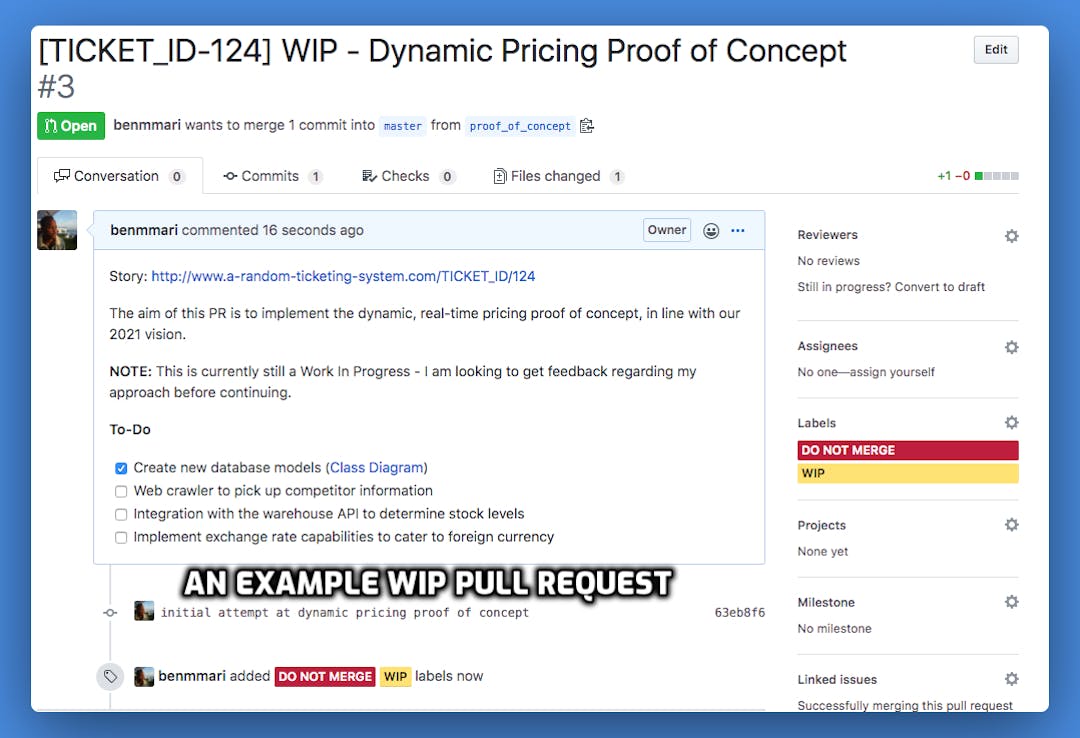Open the Files changed tab

[558, 175]
